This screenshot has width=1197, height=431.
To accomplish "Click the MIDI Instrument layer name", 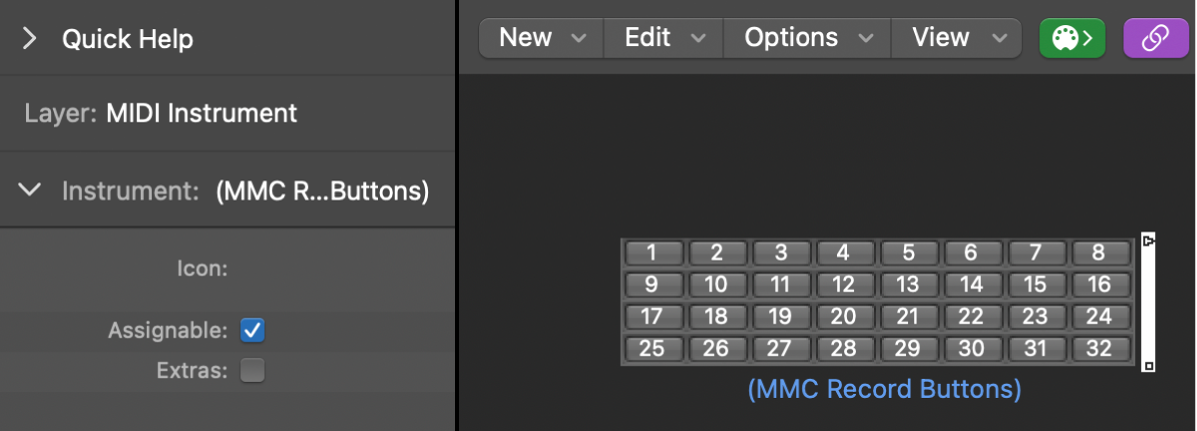I will [x=201, y=113].
